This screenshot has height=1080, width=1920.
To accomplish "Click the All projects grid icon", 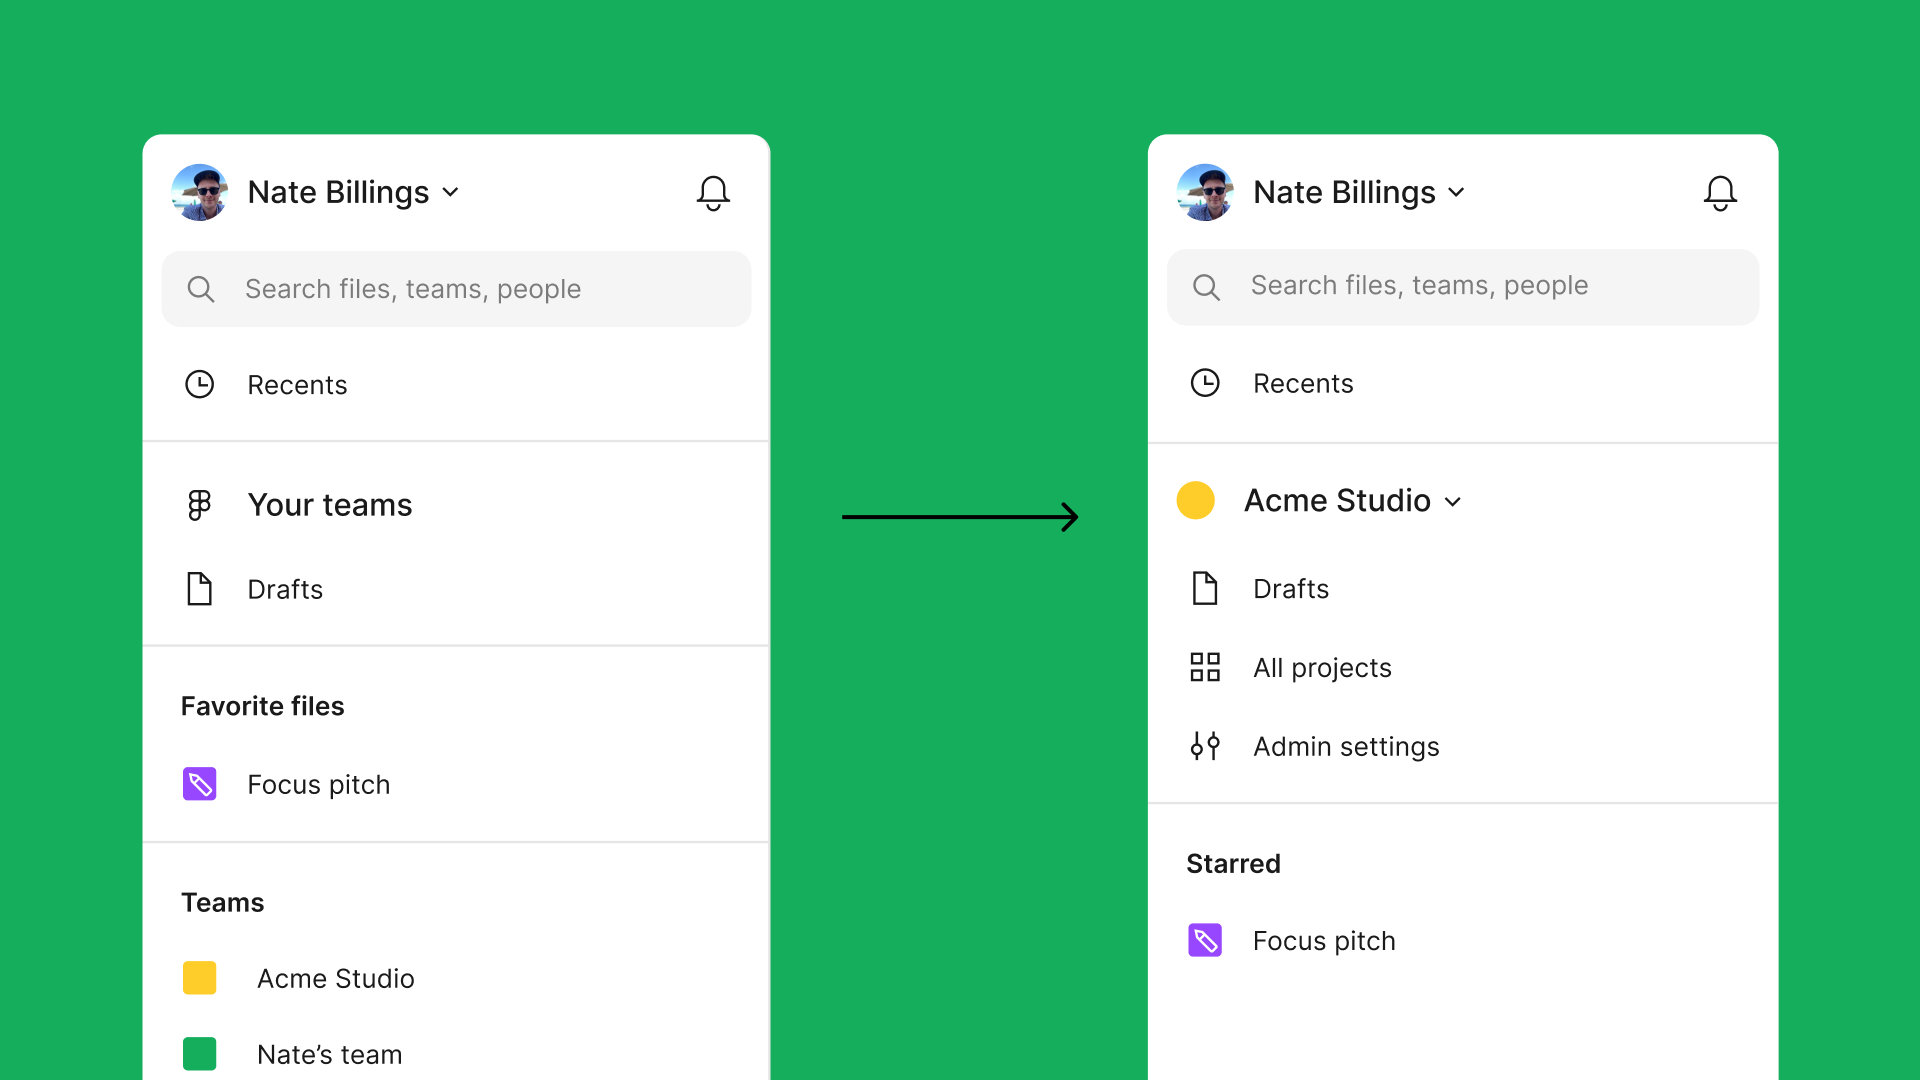I will click(1205, 667).
